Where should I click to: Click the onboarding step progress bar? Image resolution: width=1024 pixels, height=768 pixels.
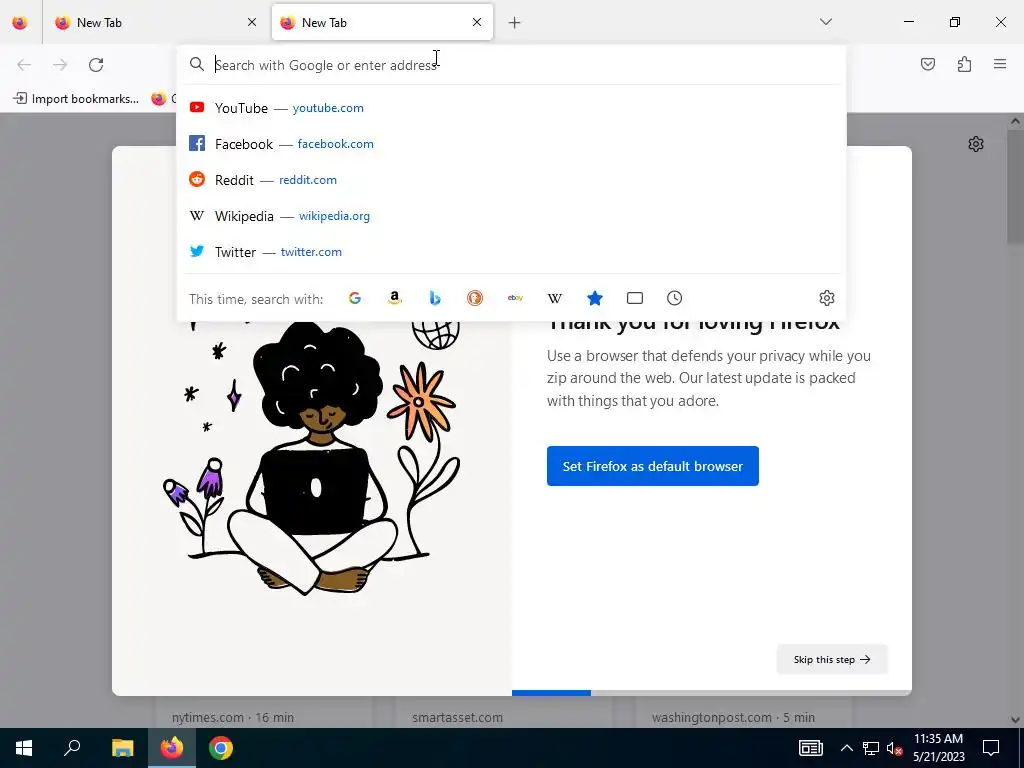(x=712, y=693)
